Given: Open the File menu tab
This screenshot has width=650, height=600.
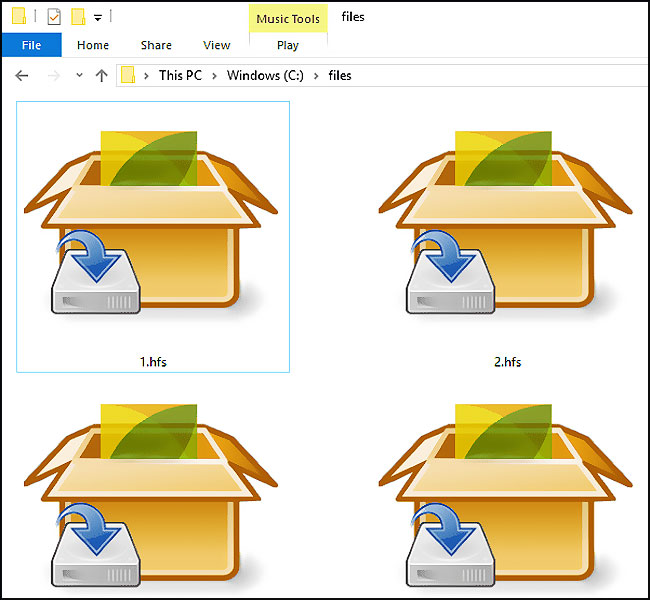Looking at the screenshot, I should tap(32, 45).
